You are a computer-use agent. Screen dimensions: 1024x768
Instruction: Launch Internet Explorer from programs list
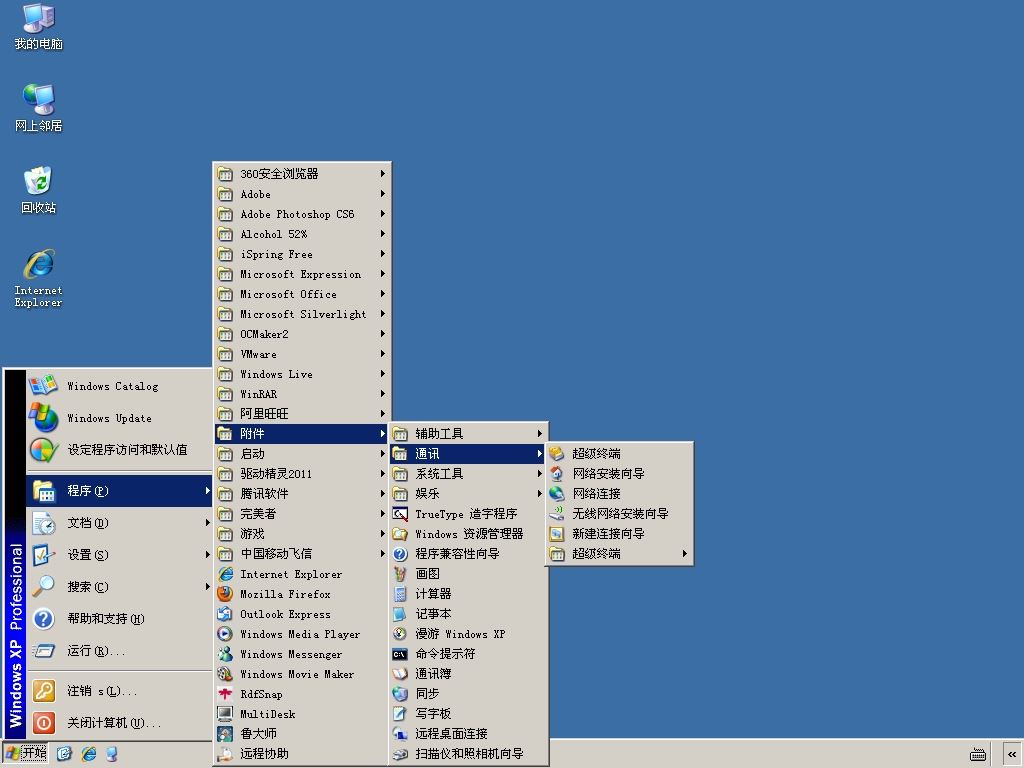(x=302, y=574)
